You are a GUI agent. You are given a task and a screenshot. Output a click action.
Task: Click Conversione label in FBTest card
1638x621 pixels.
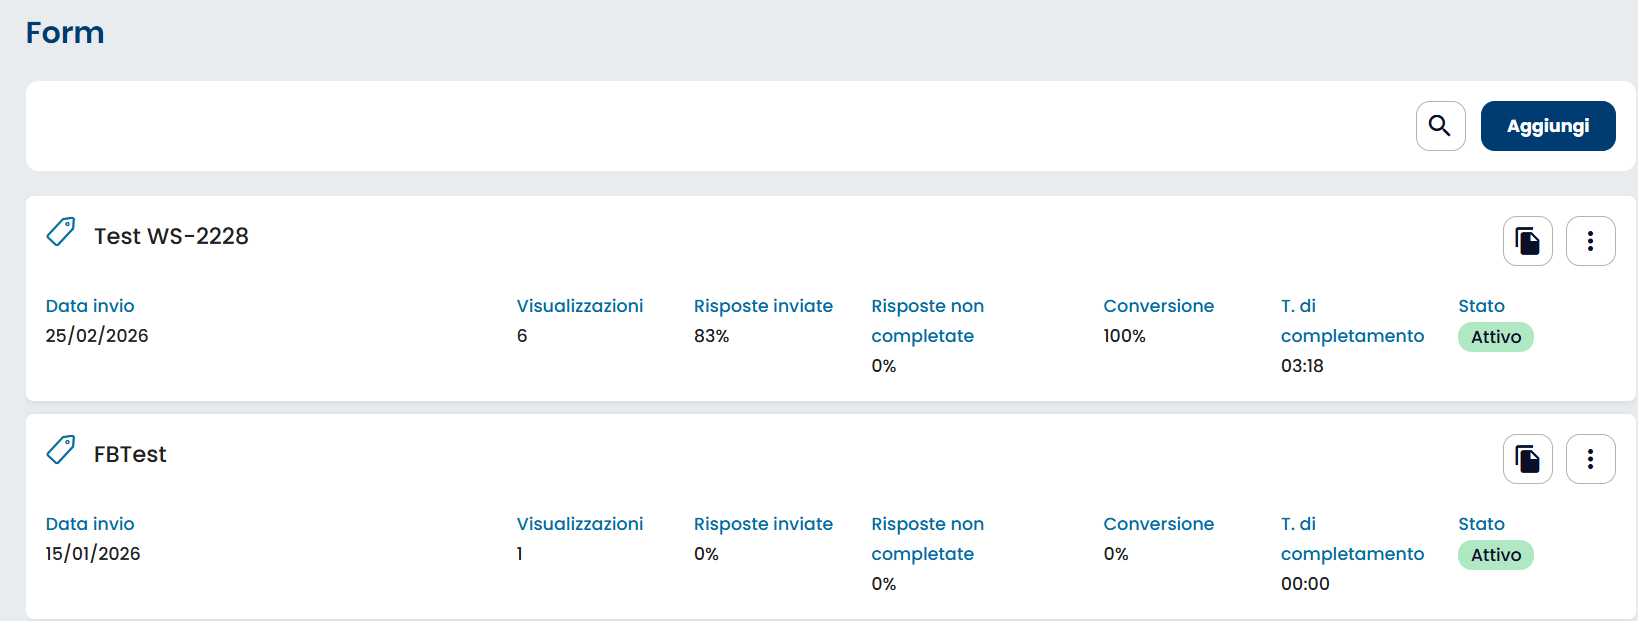[x=1158, y=524]
